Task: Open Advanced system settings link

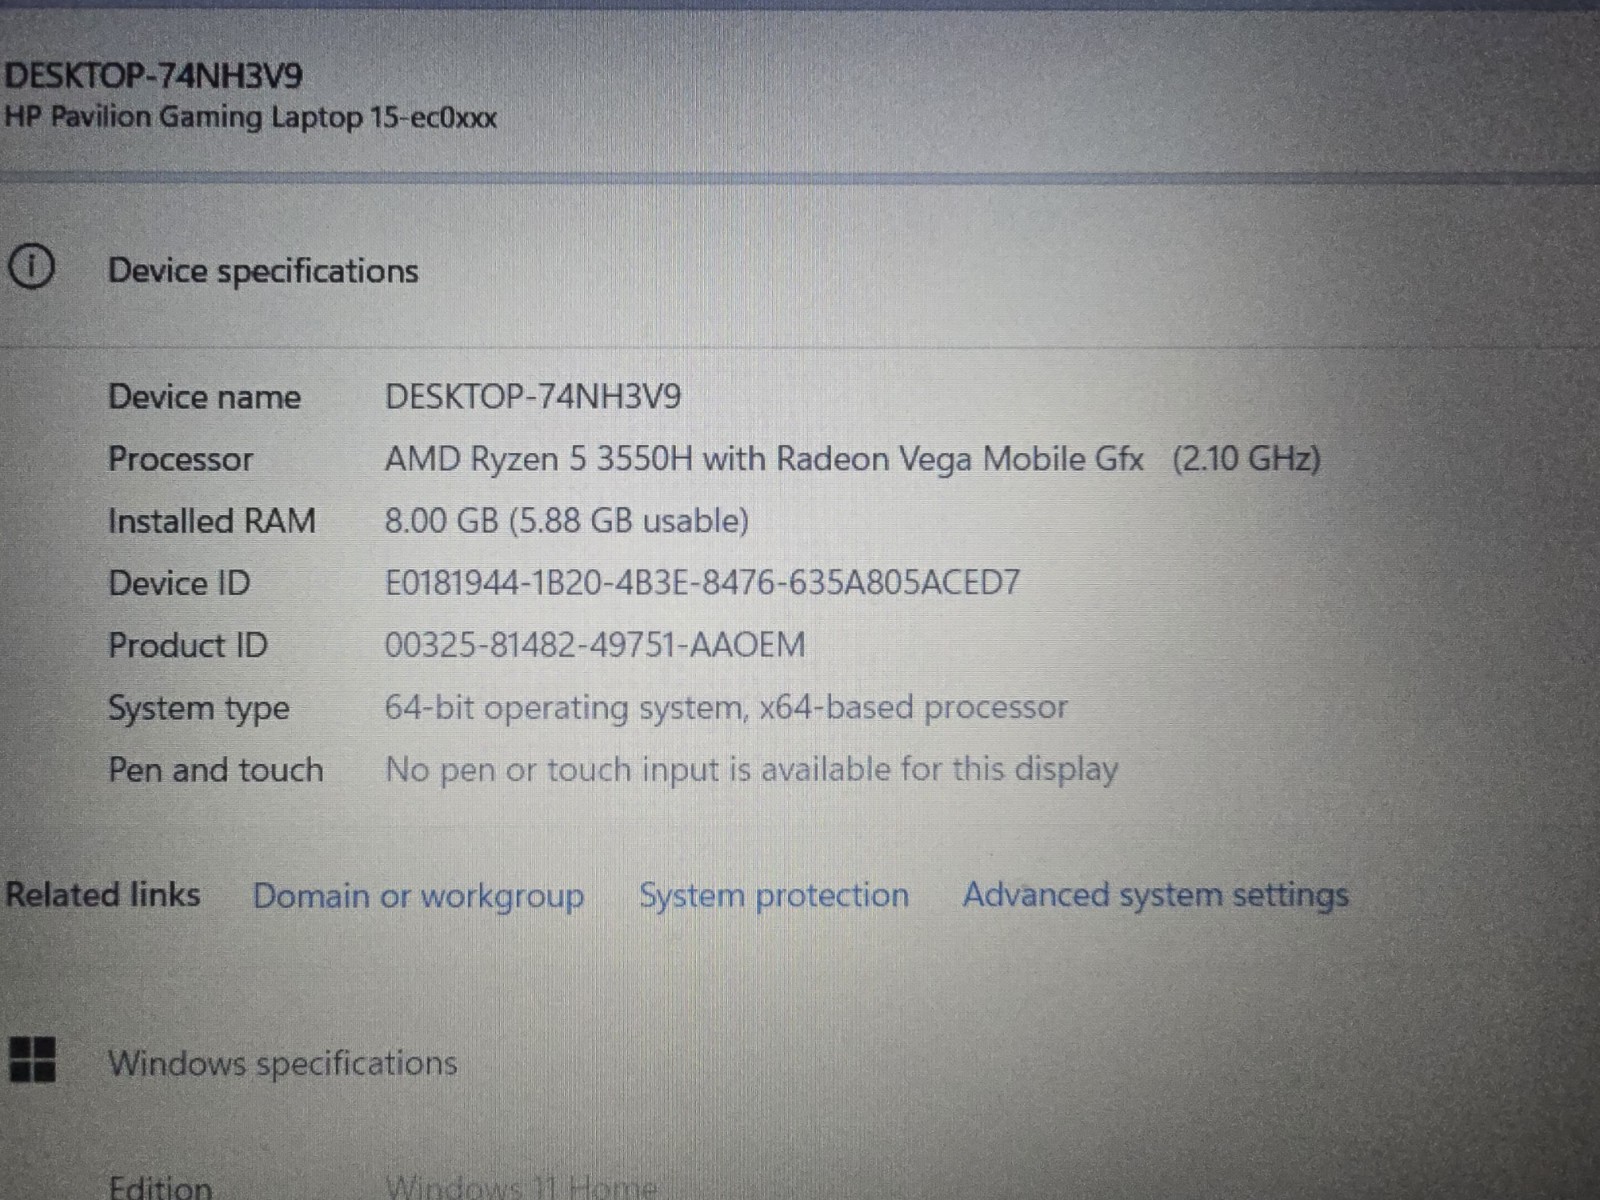Action: [x=1156, y=895]
